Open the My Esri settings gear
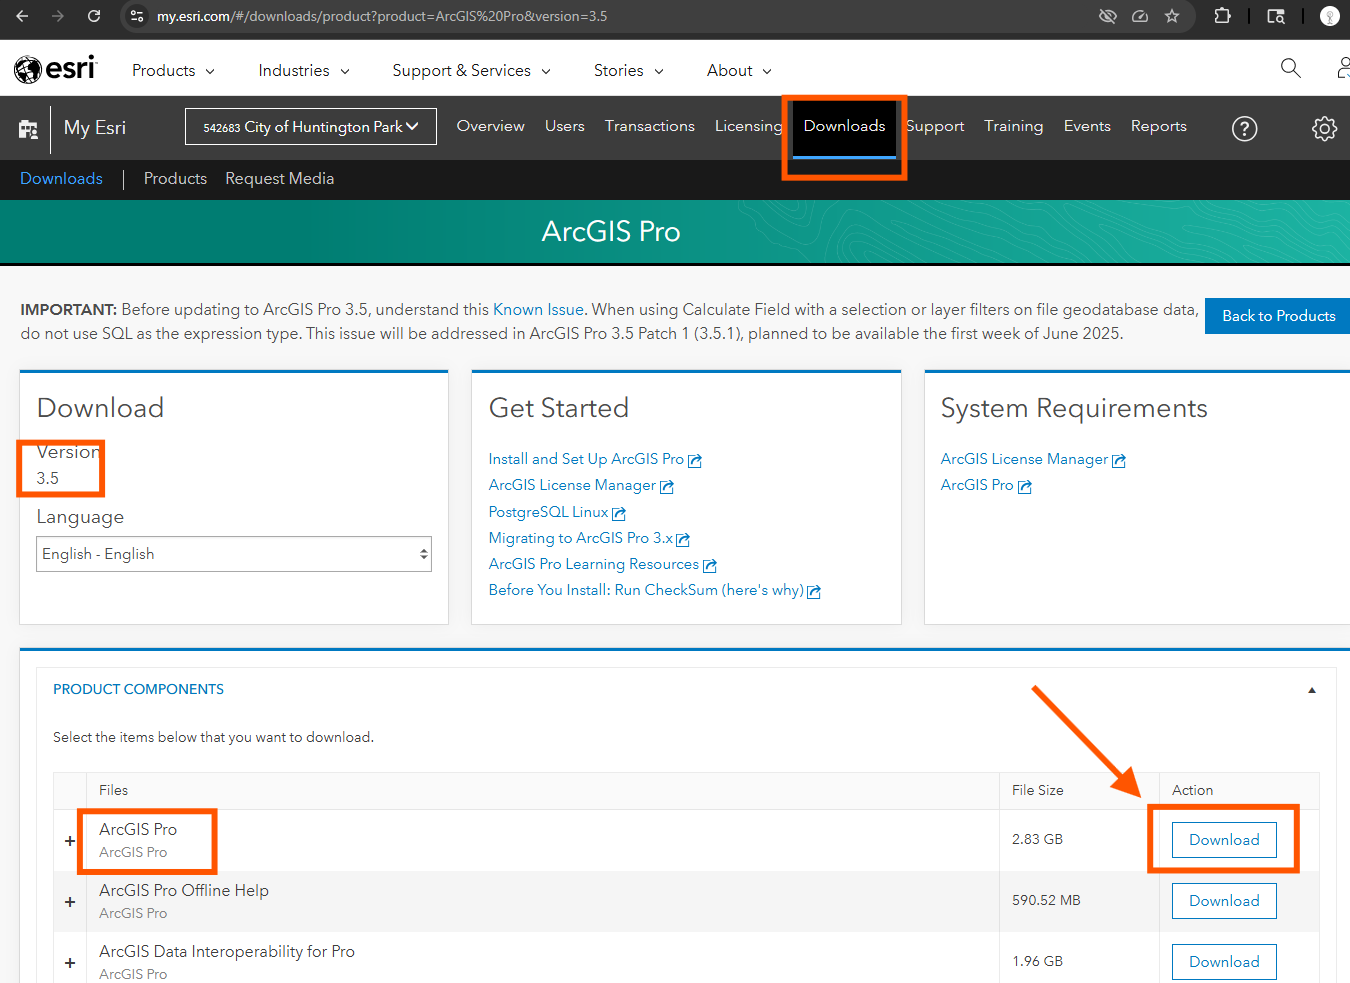Image resolution: width=1350 pixels, height=983 pixels. (x=1324, y=128)
